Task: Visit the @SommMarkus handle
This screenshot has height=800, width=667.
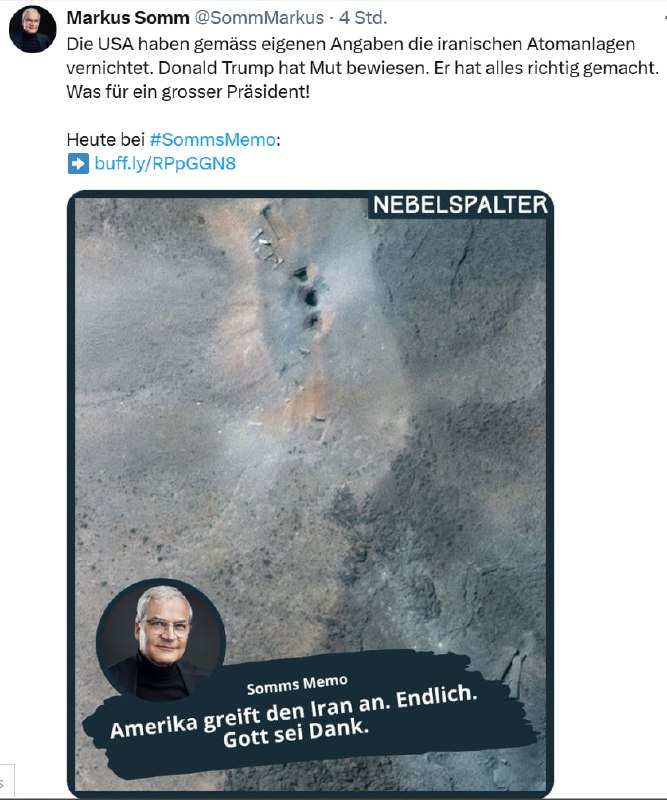Action: [x=259, y=18]
